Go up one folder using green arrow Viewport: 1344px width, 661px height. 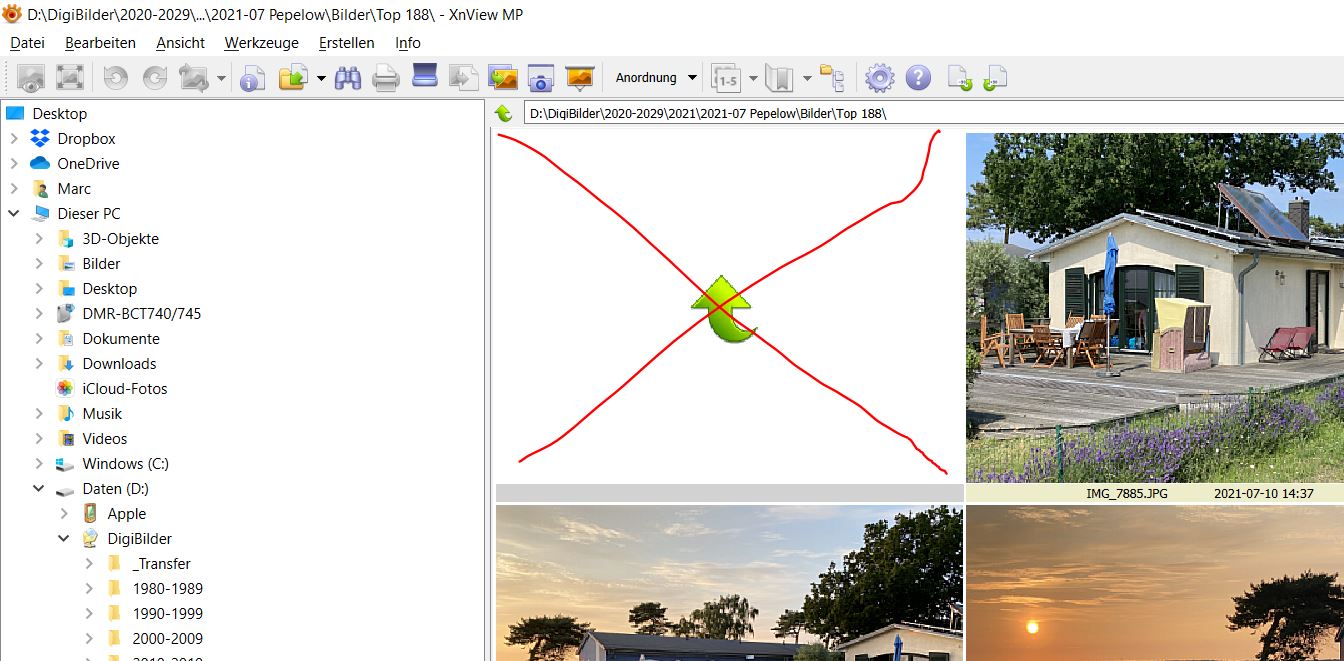pyautogui.click(x=504, y=114)
